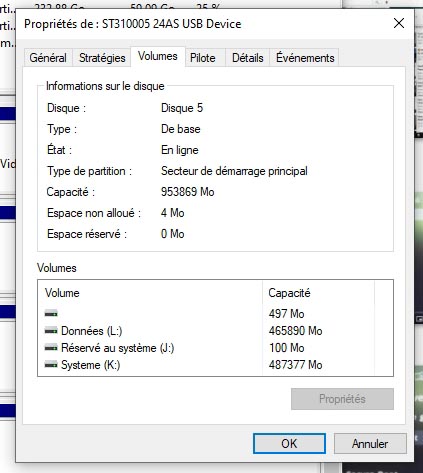423x473 pixels.
Task: Click the Systeme (K:) drive icon
Action: (x=51, y=365)
